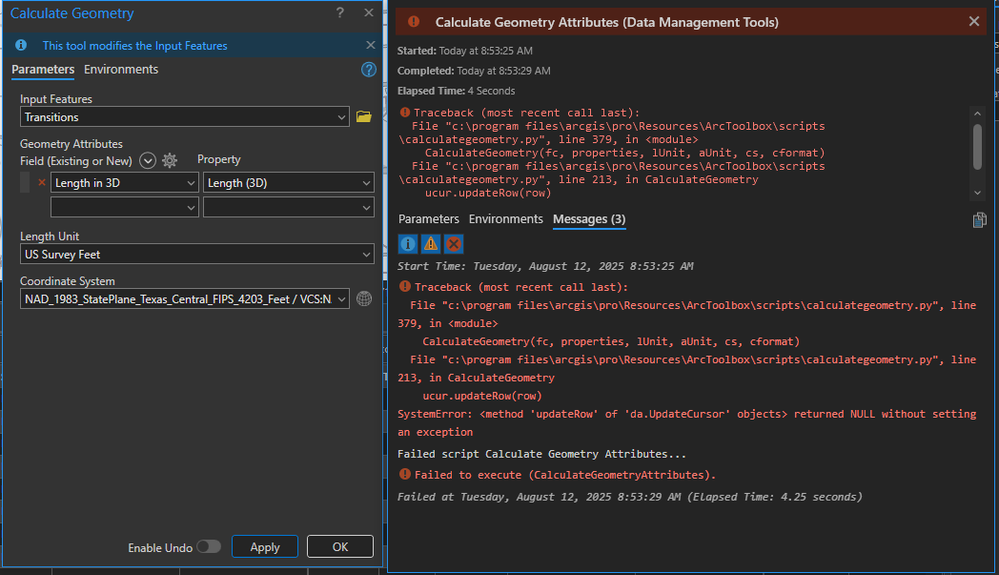Toggle the error messages filter
Viewport: 999px width, 575px height.
tap(453, 243)
